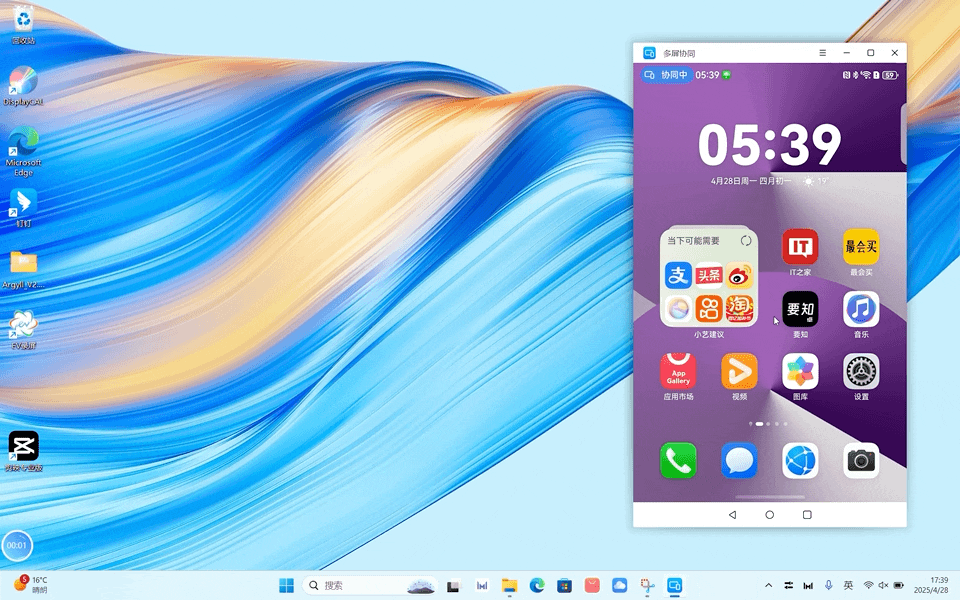Screen dimensions: 960x600
Task: Open the 多屏协同 window hamburger menu
Action: pyautogui.click(x=822, y=53)
